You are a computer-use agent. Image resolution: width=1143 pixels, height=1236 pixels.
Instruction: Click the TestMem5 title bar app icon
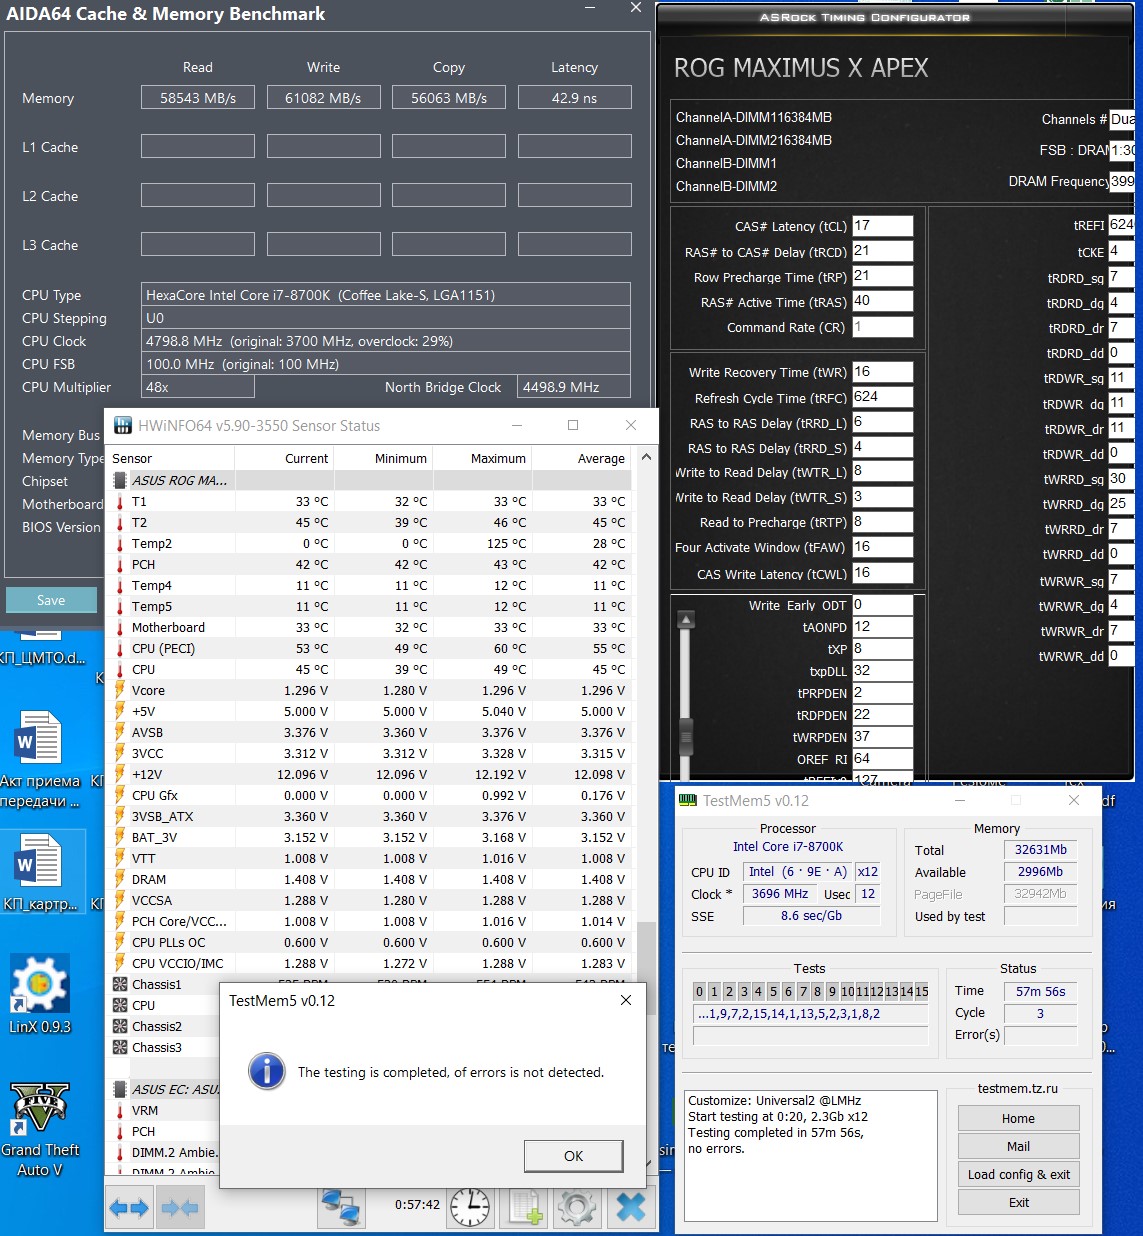tap(687, 800)
